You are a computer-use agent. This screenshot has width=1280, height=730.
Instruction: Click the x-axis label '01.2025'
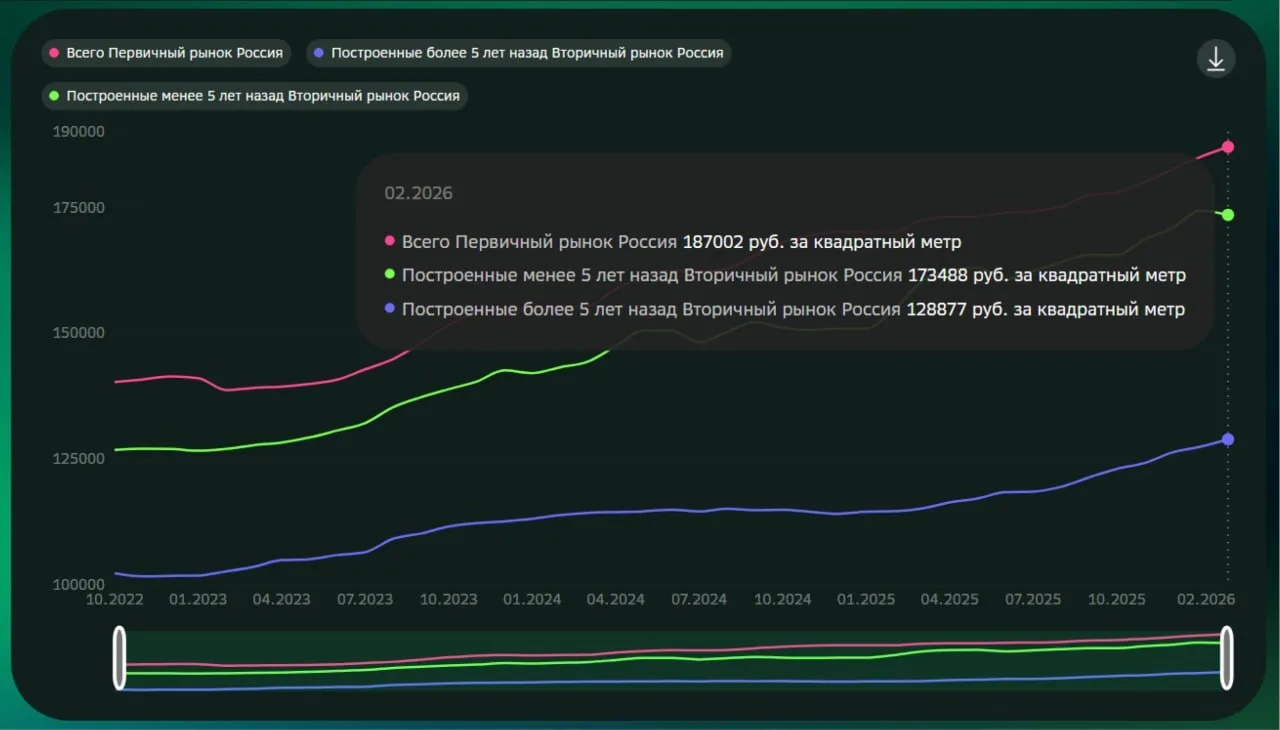(x=866, y=600)
